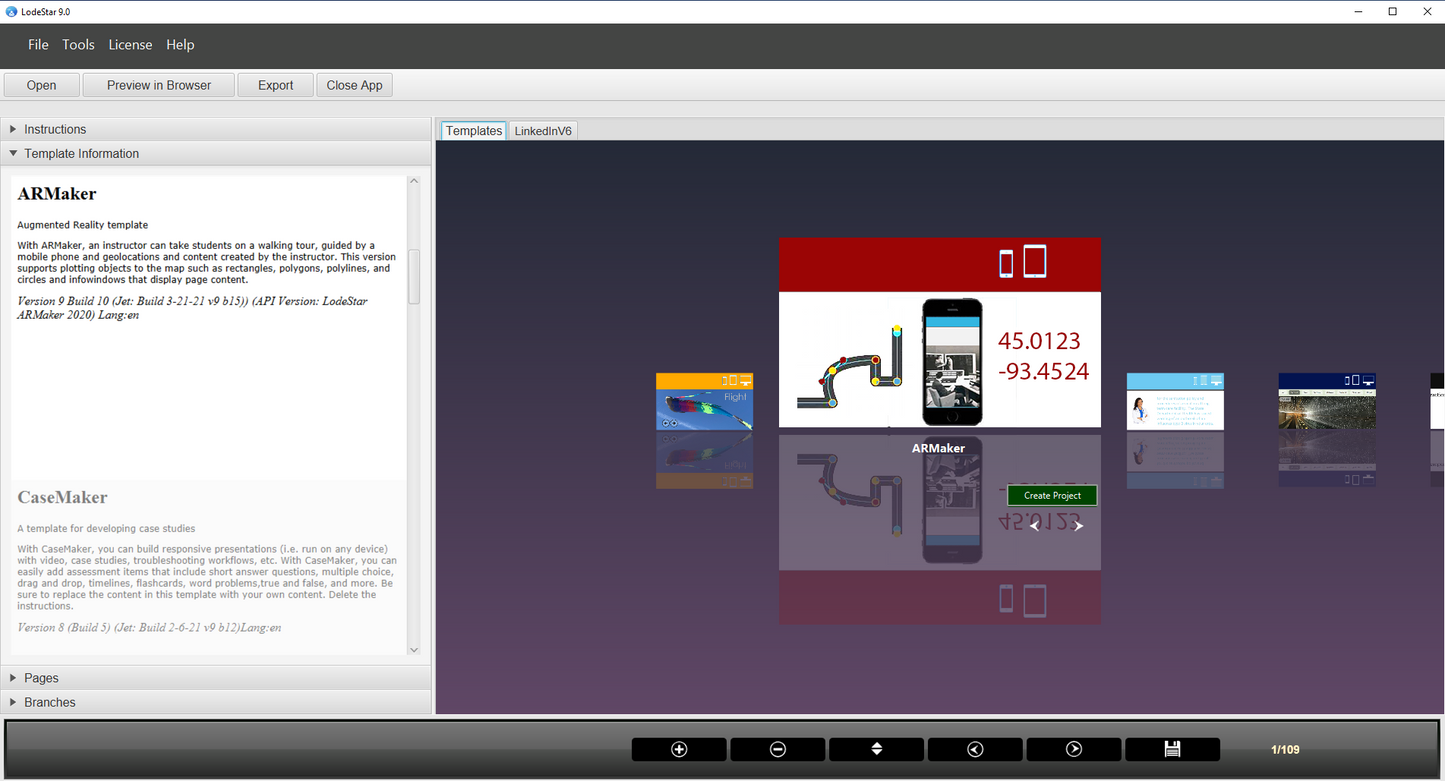Screen dimensions: 1445x781
Task: Click the floppy disk save button
Action: click(1172, 749)
